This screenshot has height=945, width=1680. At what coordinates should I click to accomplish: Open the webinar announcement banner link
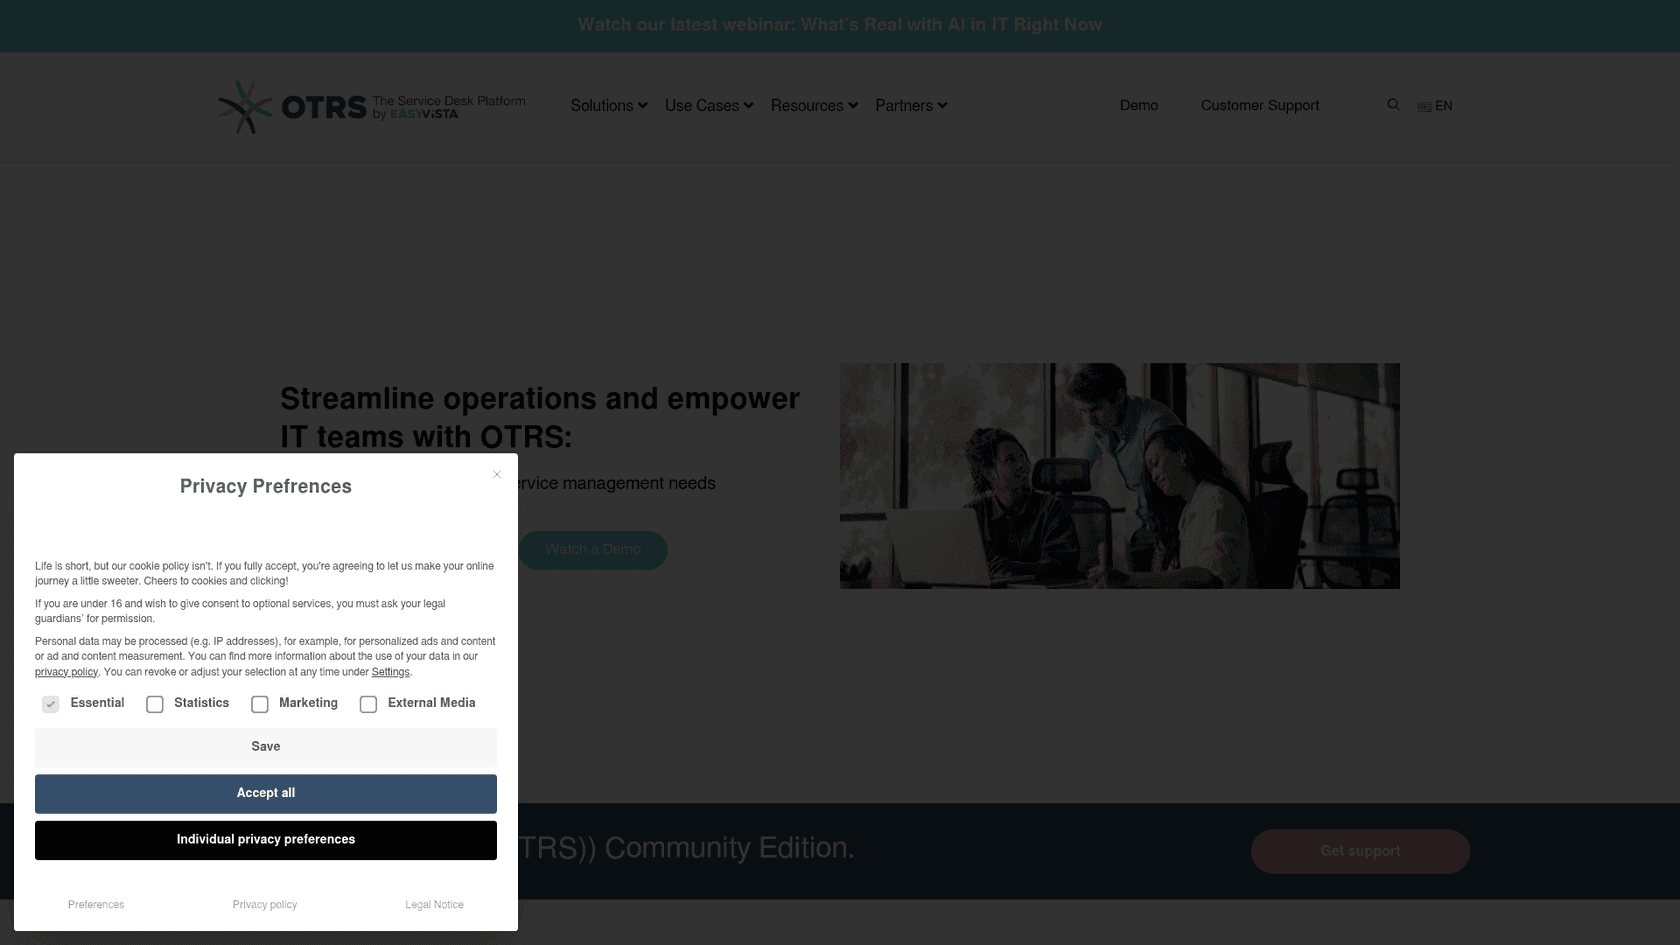(840, 25)
